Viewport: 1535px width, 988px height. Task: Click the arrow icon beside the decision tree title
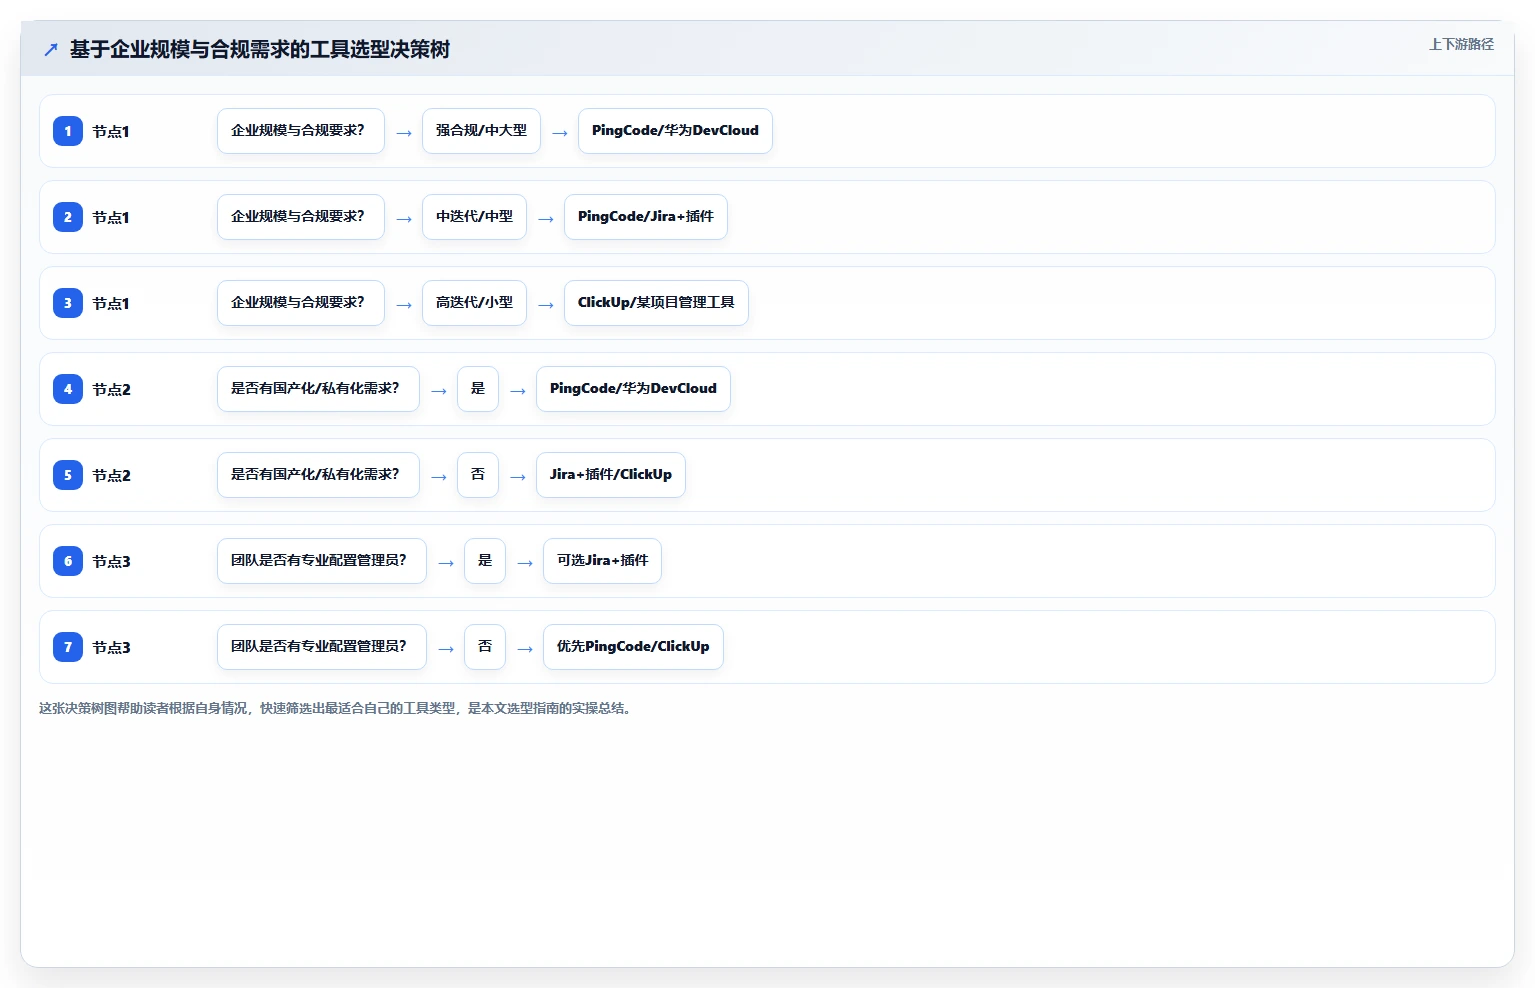tap(51, 49)
